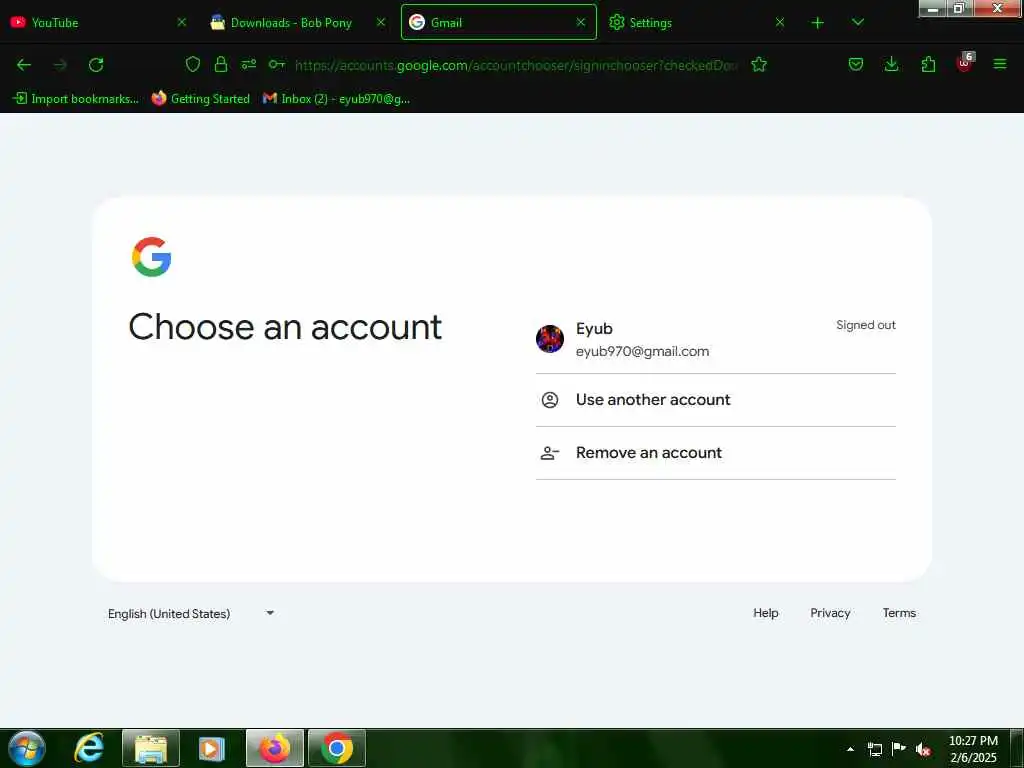
Task: Open Windows Media Player from taskbar
Action: pyautogui.click(x=211, y=748)
